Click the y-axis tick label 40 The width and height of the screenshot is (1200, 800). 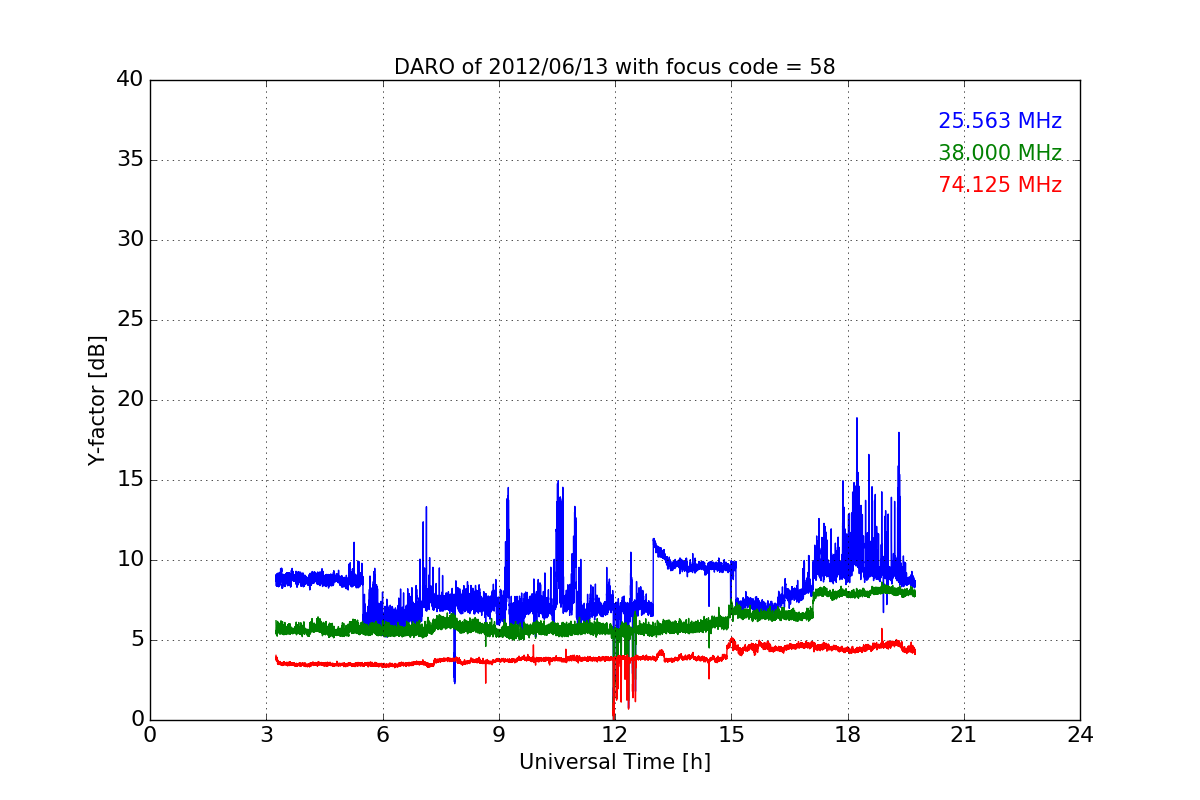[x=130, y=80]
